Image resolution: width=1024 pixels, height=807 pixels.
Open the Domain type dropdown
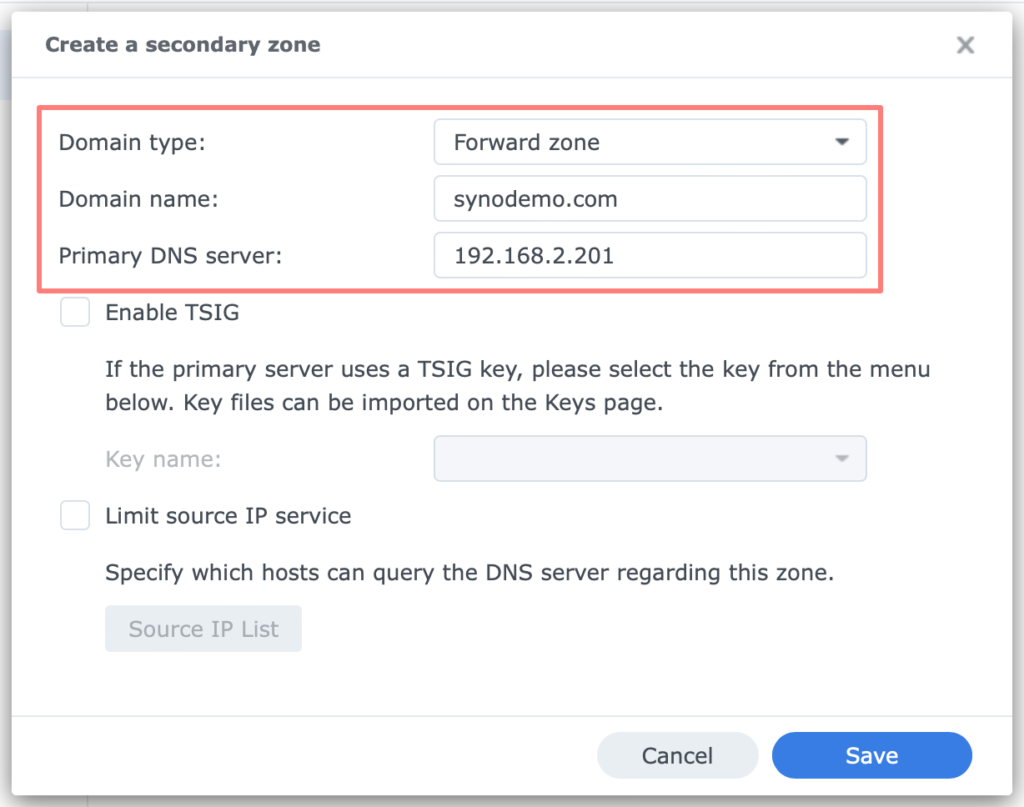click(650, 142)
